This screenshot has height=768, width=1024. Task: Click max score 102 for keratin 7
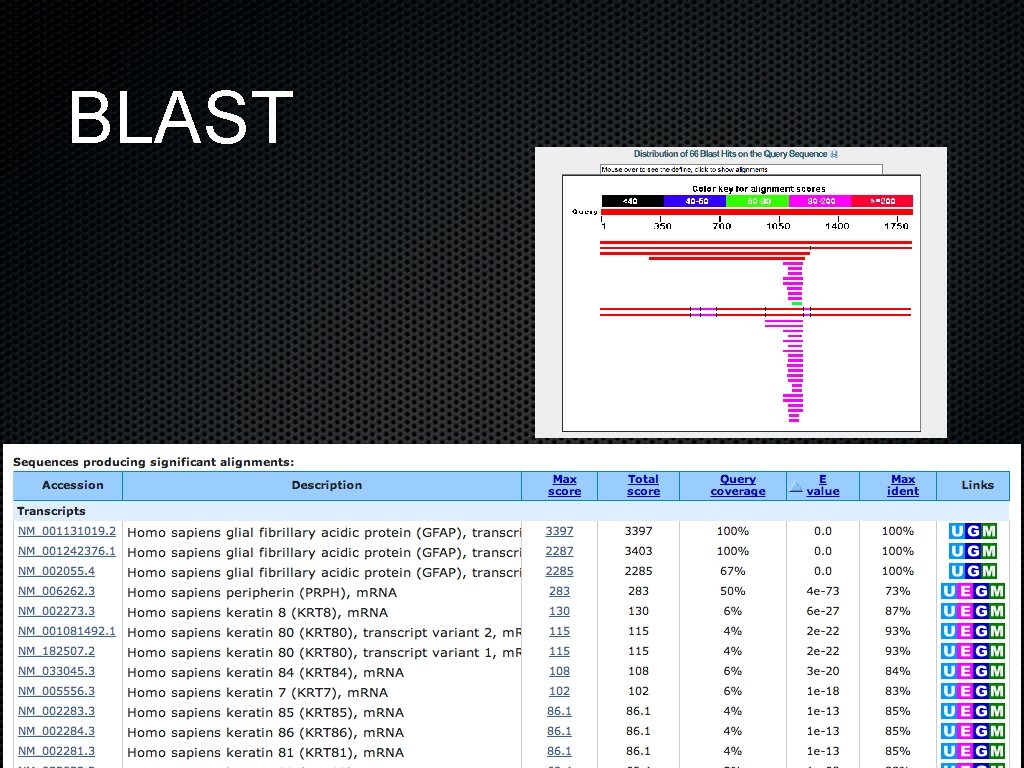pos(560,691)
